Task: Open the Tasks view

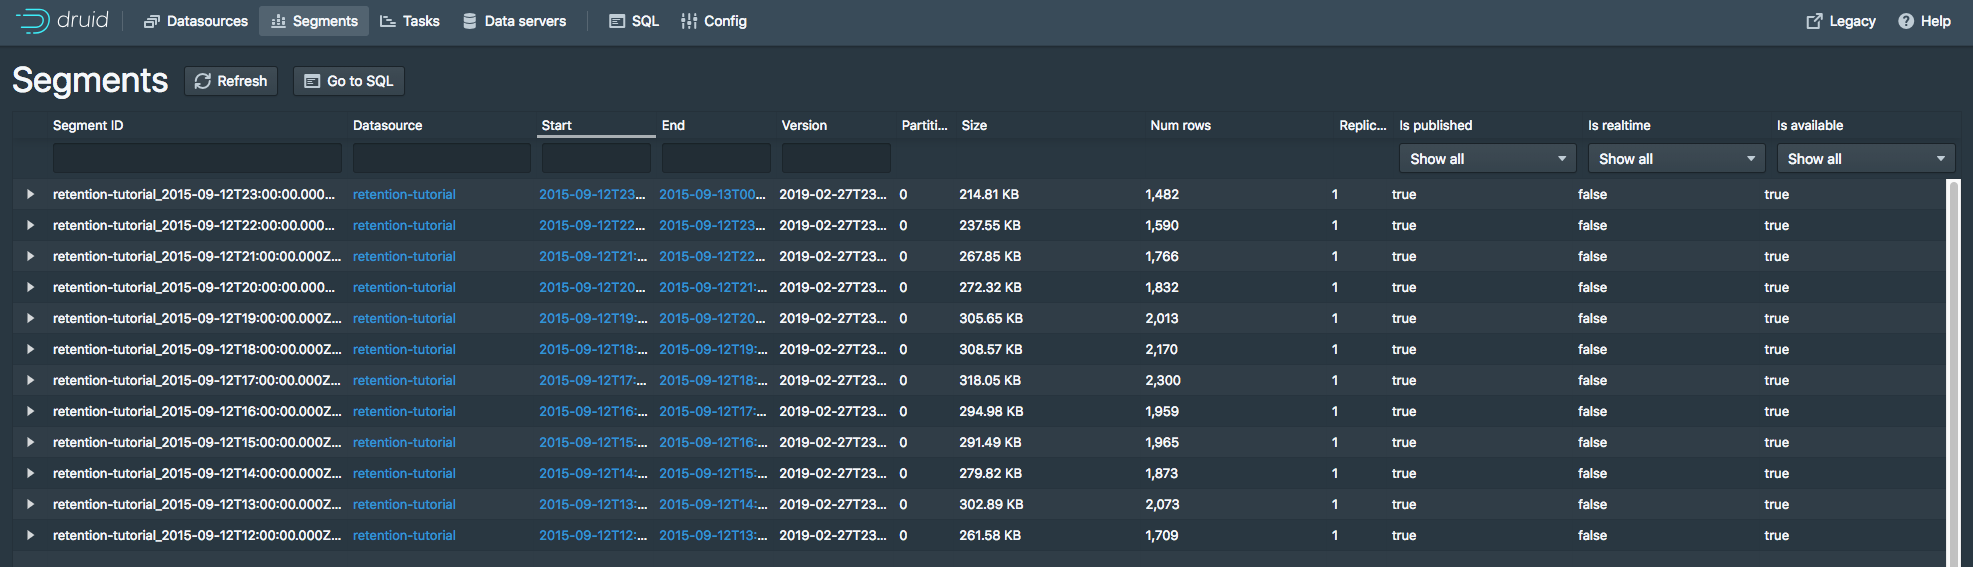Action: (x=410, y=21)
